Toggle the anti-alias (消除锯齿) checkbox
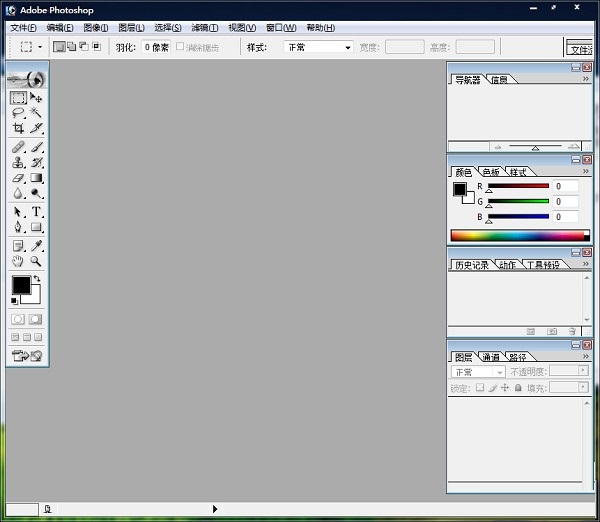Image resolution: width=600 pixels, height=522 pixels. [180, 47]
